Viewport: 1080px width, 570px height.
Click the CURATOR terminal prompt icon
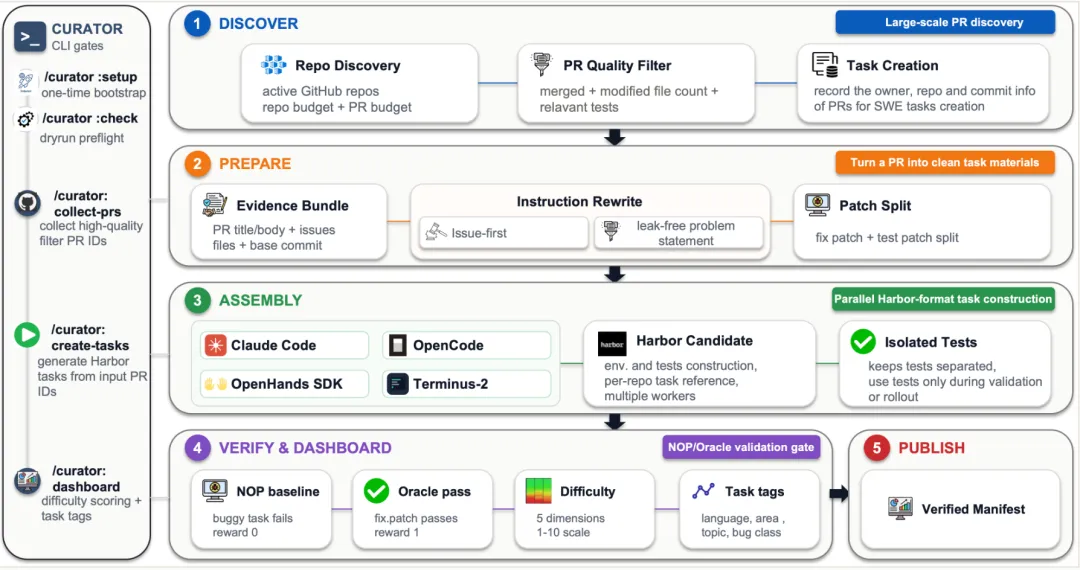point(30,36)
